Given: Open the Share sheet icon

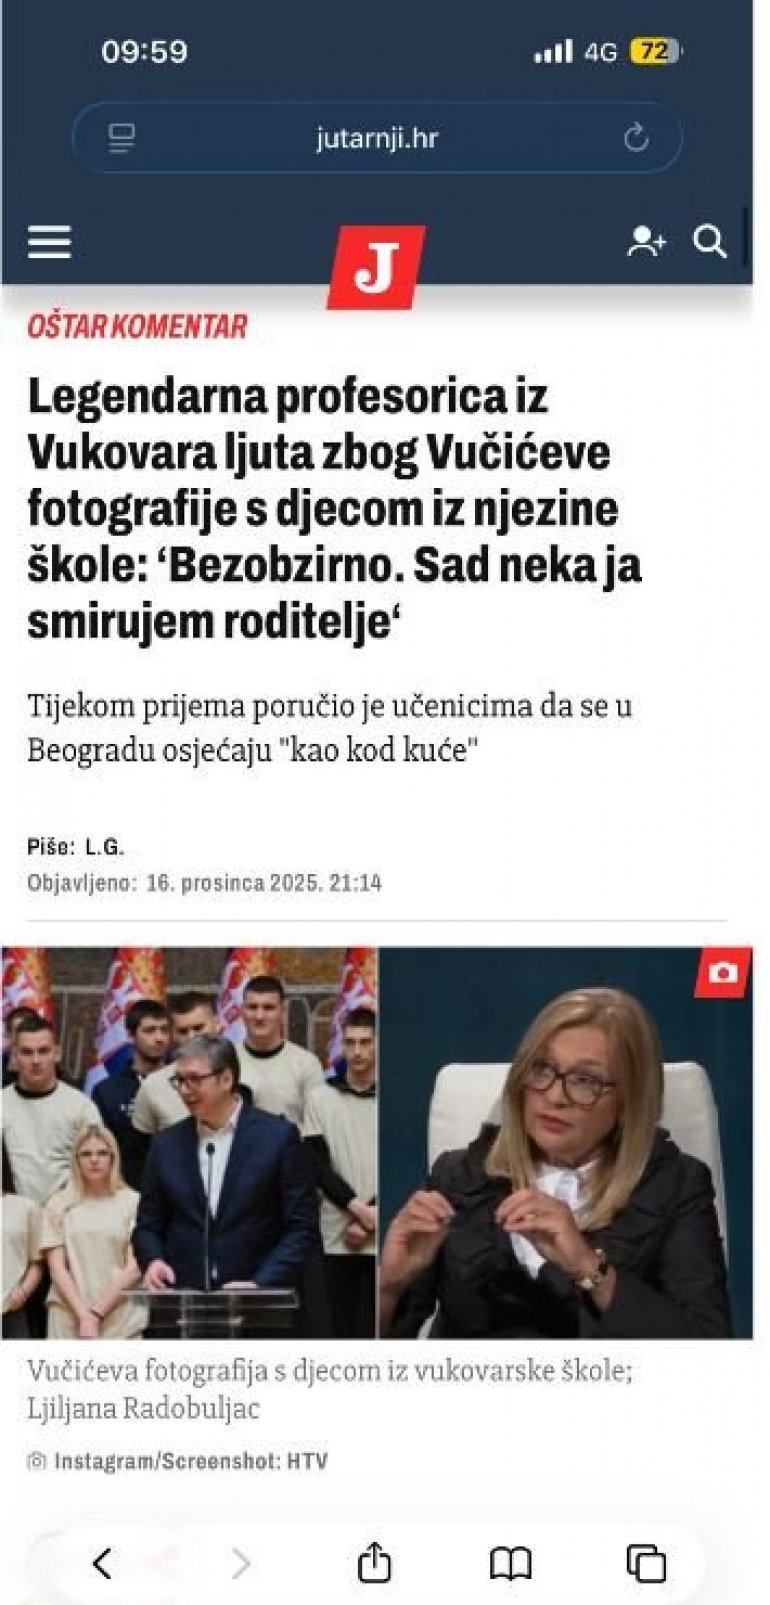Looking at the screenshot, I should 374,1561.
